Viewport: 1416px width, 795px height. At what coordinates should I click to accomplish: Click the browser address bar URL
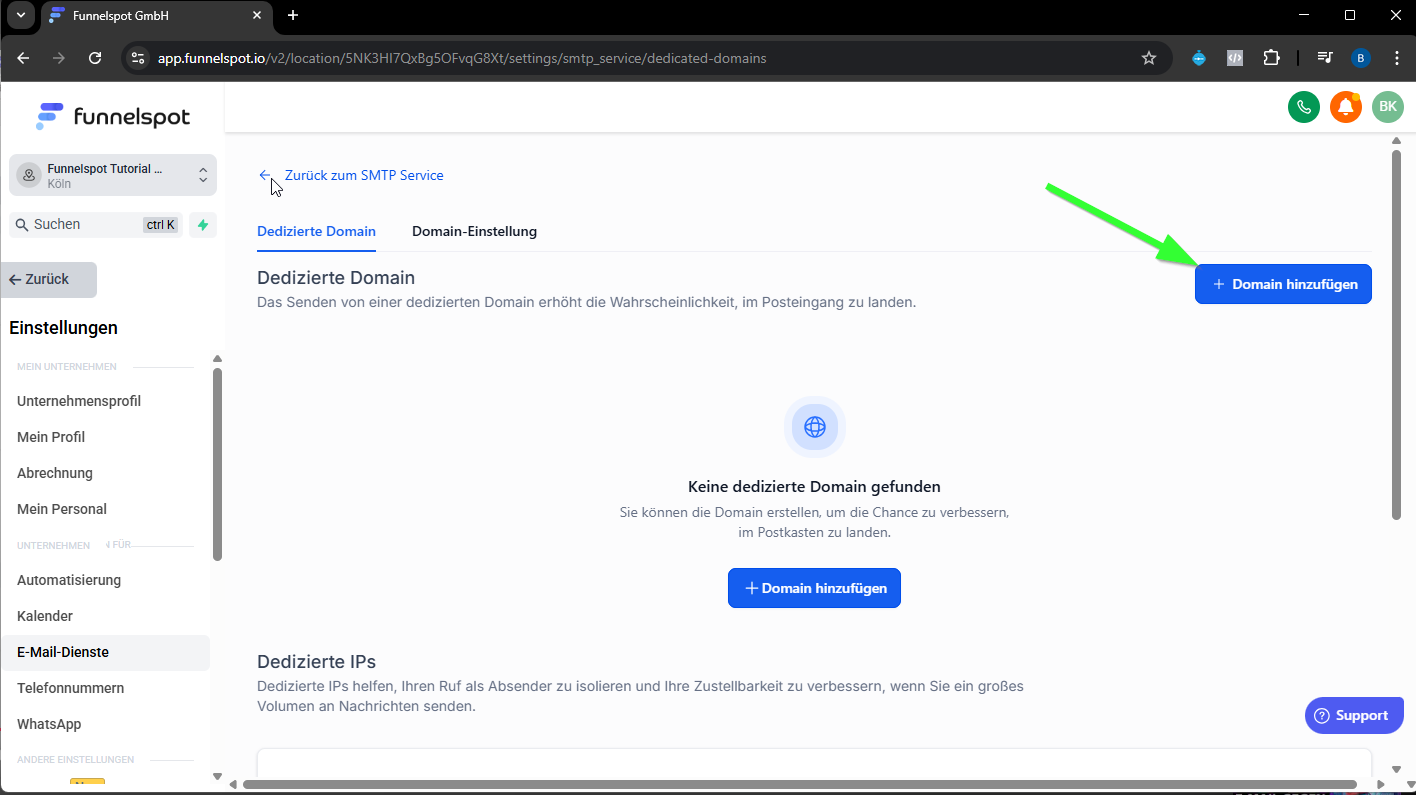[x=462, y=58]
